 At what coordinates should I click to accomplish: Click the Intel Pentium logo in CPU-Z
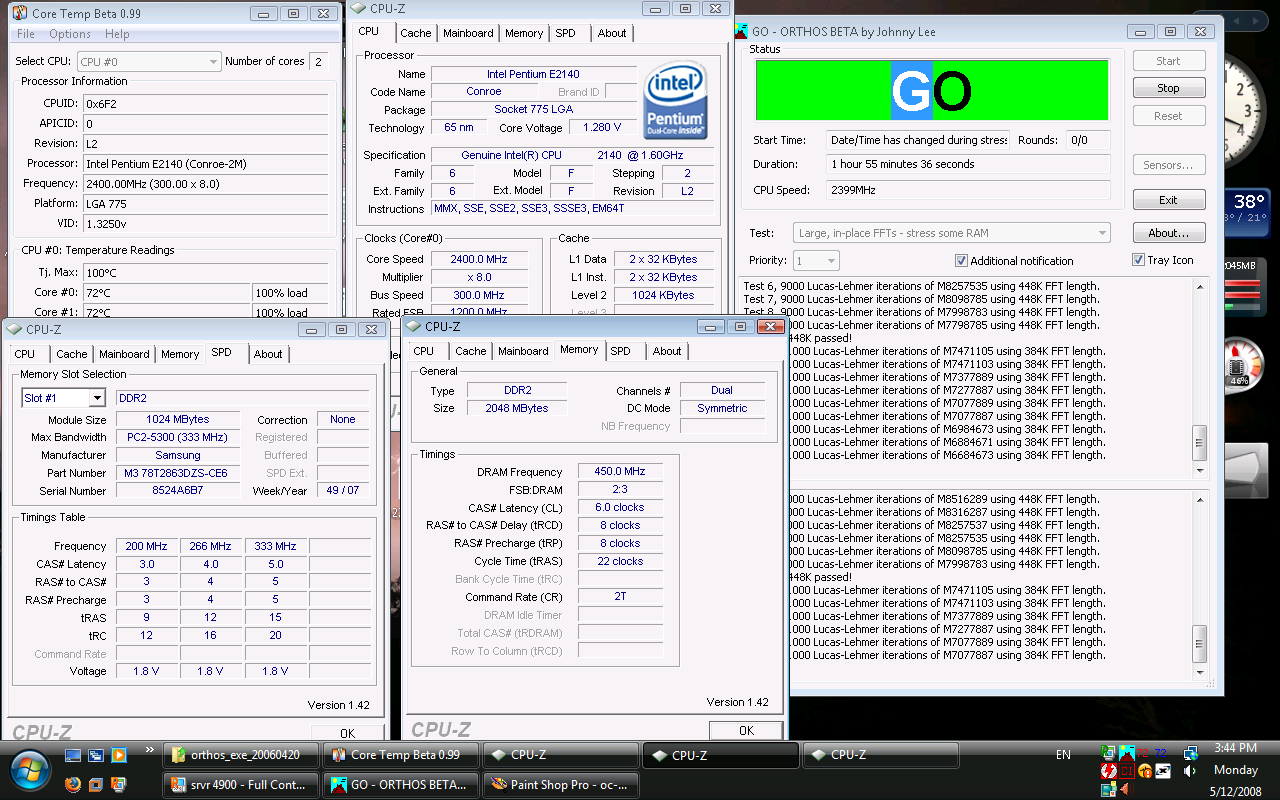click(x=676, y=101)
